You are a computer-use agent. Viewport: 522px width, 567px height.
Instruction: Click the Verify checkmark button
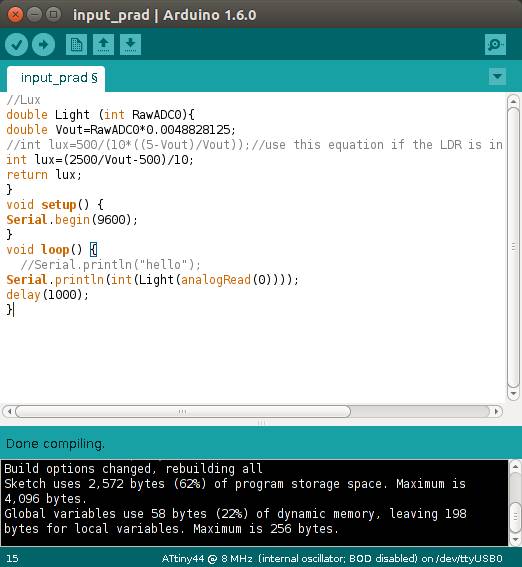click(x=16, y=44)
